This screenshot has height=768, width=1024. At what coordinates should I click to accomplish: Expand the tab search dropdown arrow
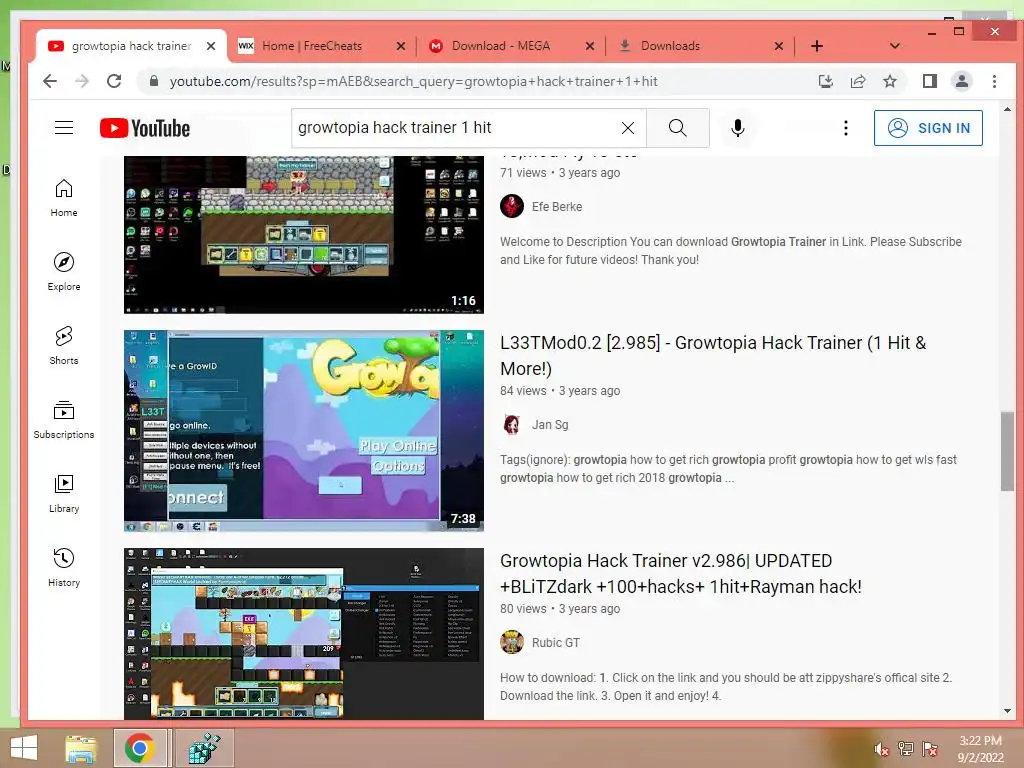pos(895,46)
